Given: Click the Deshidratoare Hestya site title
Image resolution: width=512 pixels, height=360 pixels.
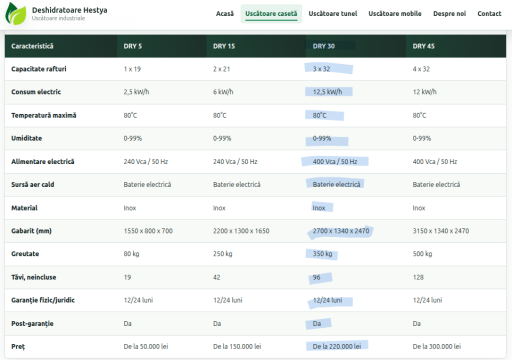Looking at the screenshot, I should [x=70, y=10].
